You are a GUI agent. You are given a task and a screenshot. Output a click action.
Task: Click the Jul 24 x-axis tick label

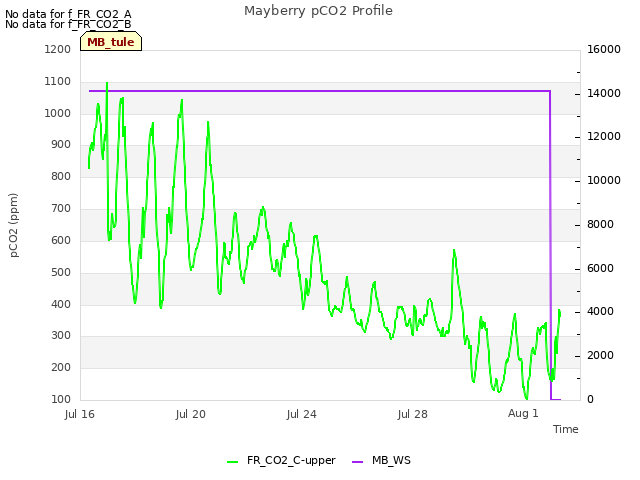pyautogui.click(x=302, y=414)
